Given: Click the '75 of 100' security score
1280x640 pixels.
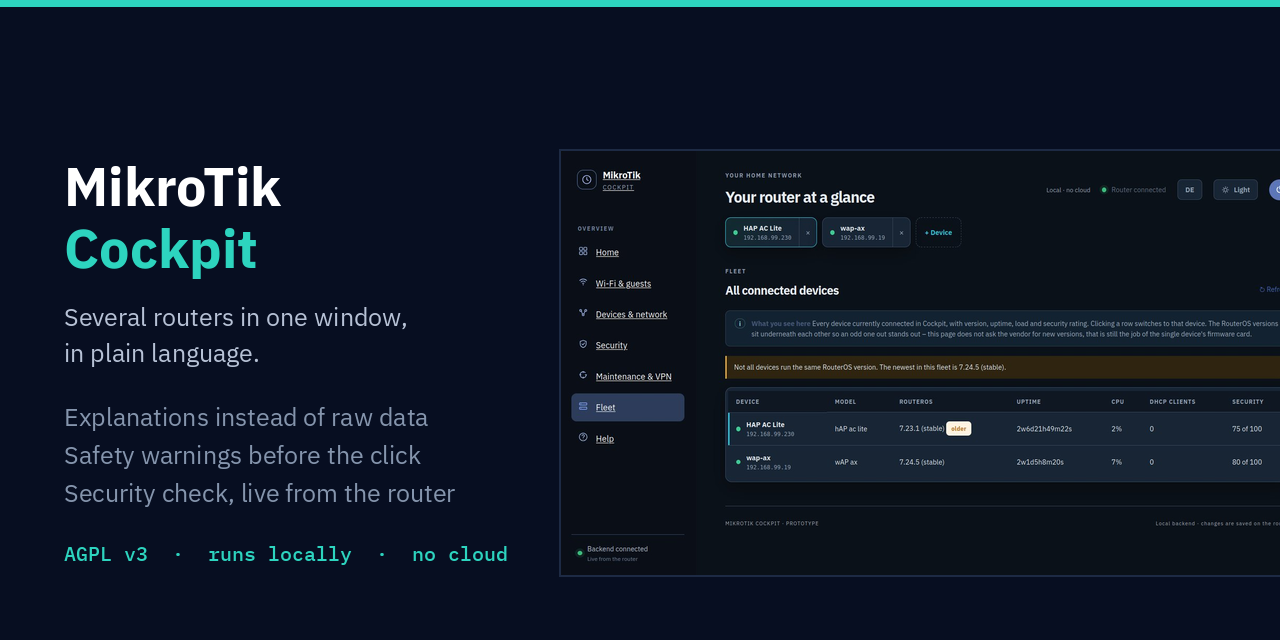Looking at the screenshot, I should [x=1247, y=429].
